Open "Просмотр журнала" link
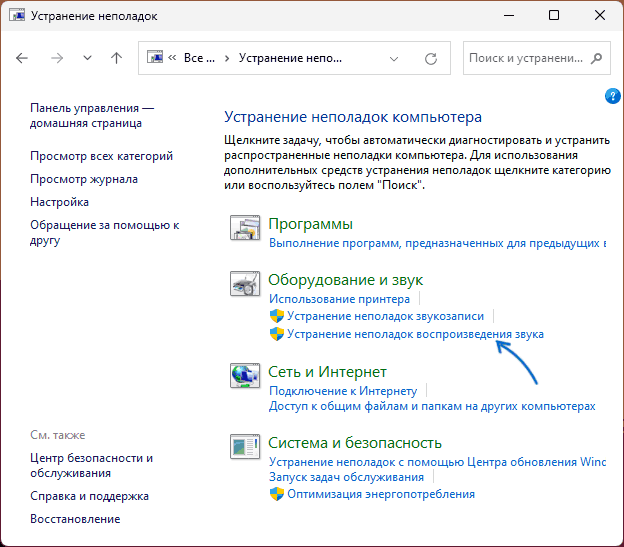 tap(84, 179)
